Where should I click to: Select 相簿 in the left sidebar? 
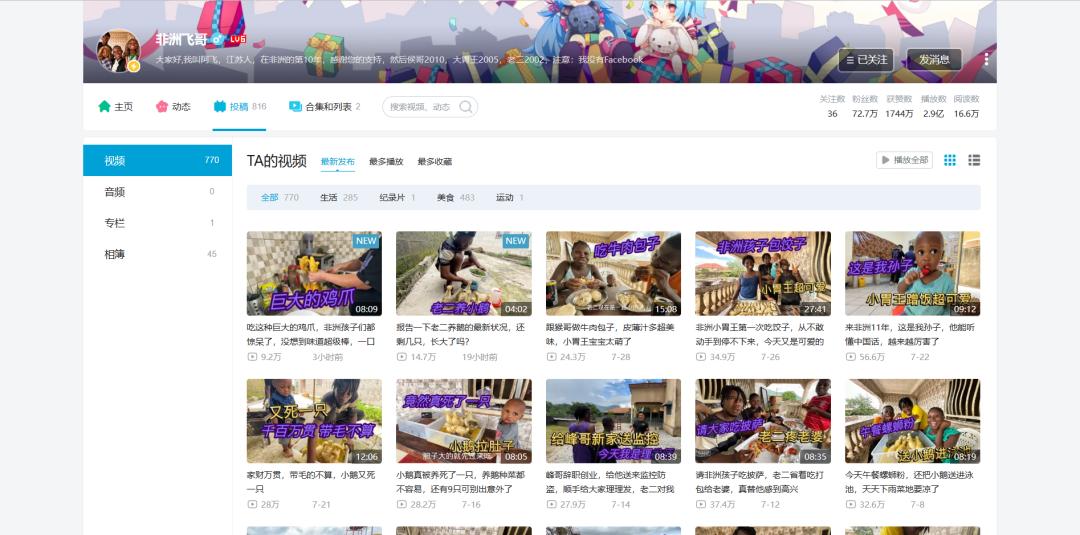(x=158, y=253)
